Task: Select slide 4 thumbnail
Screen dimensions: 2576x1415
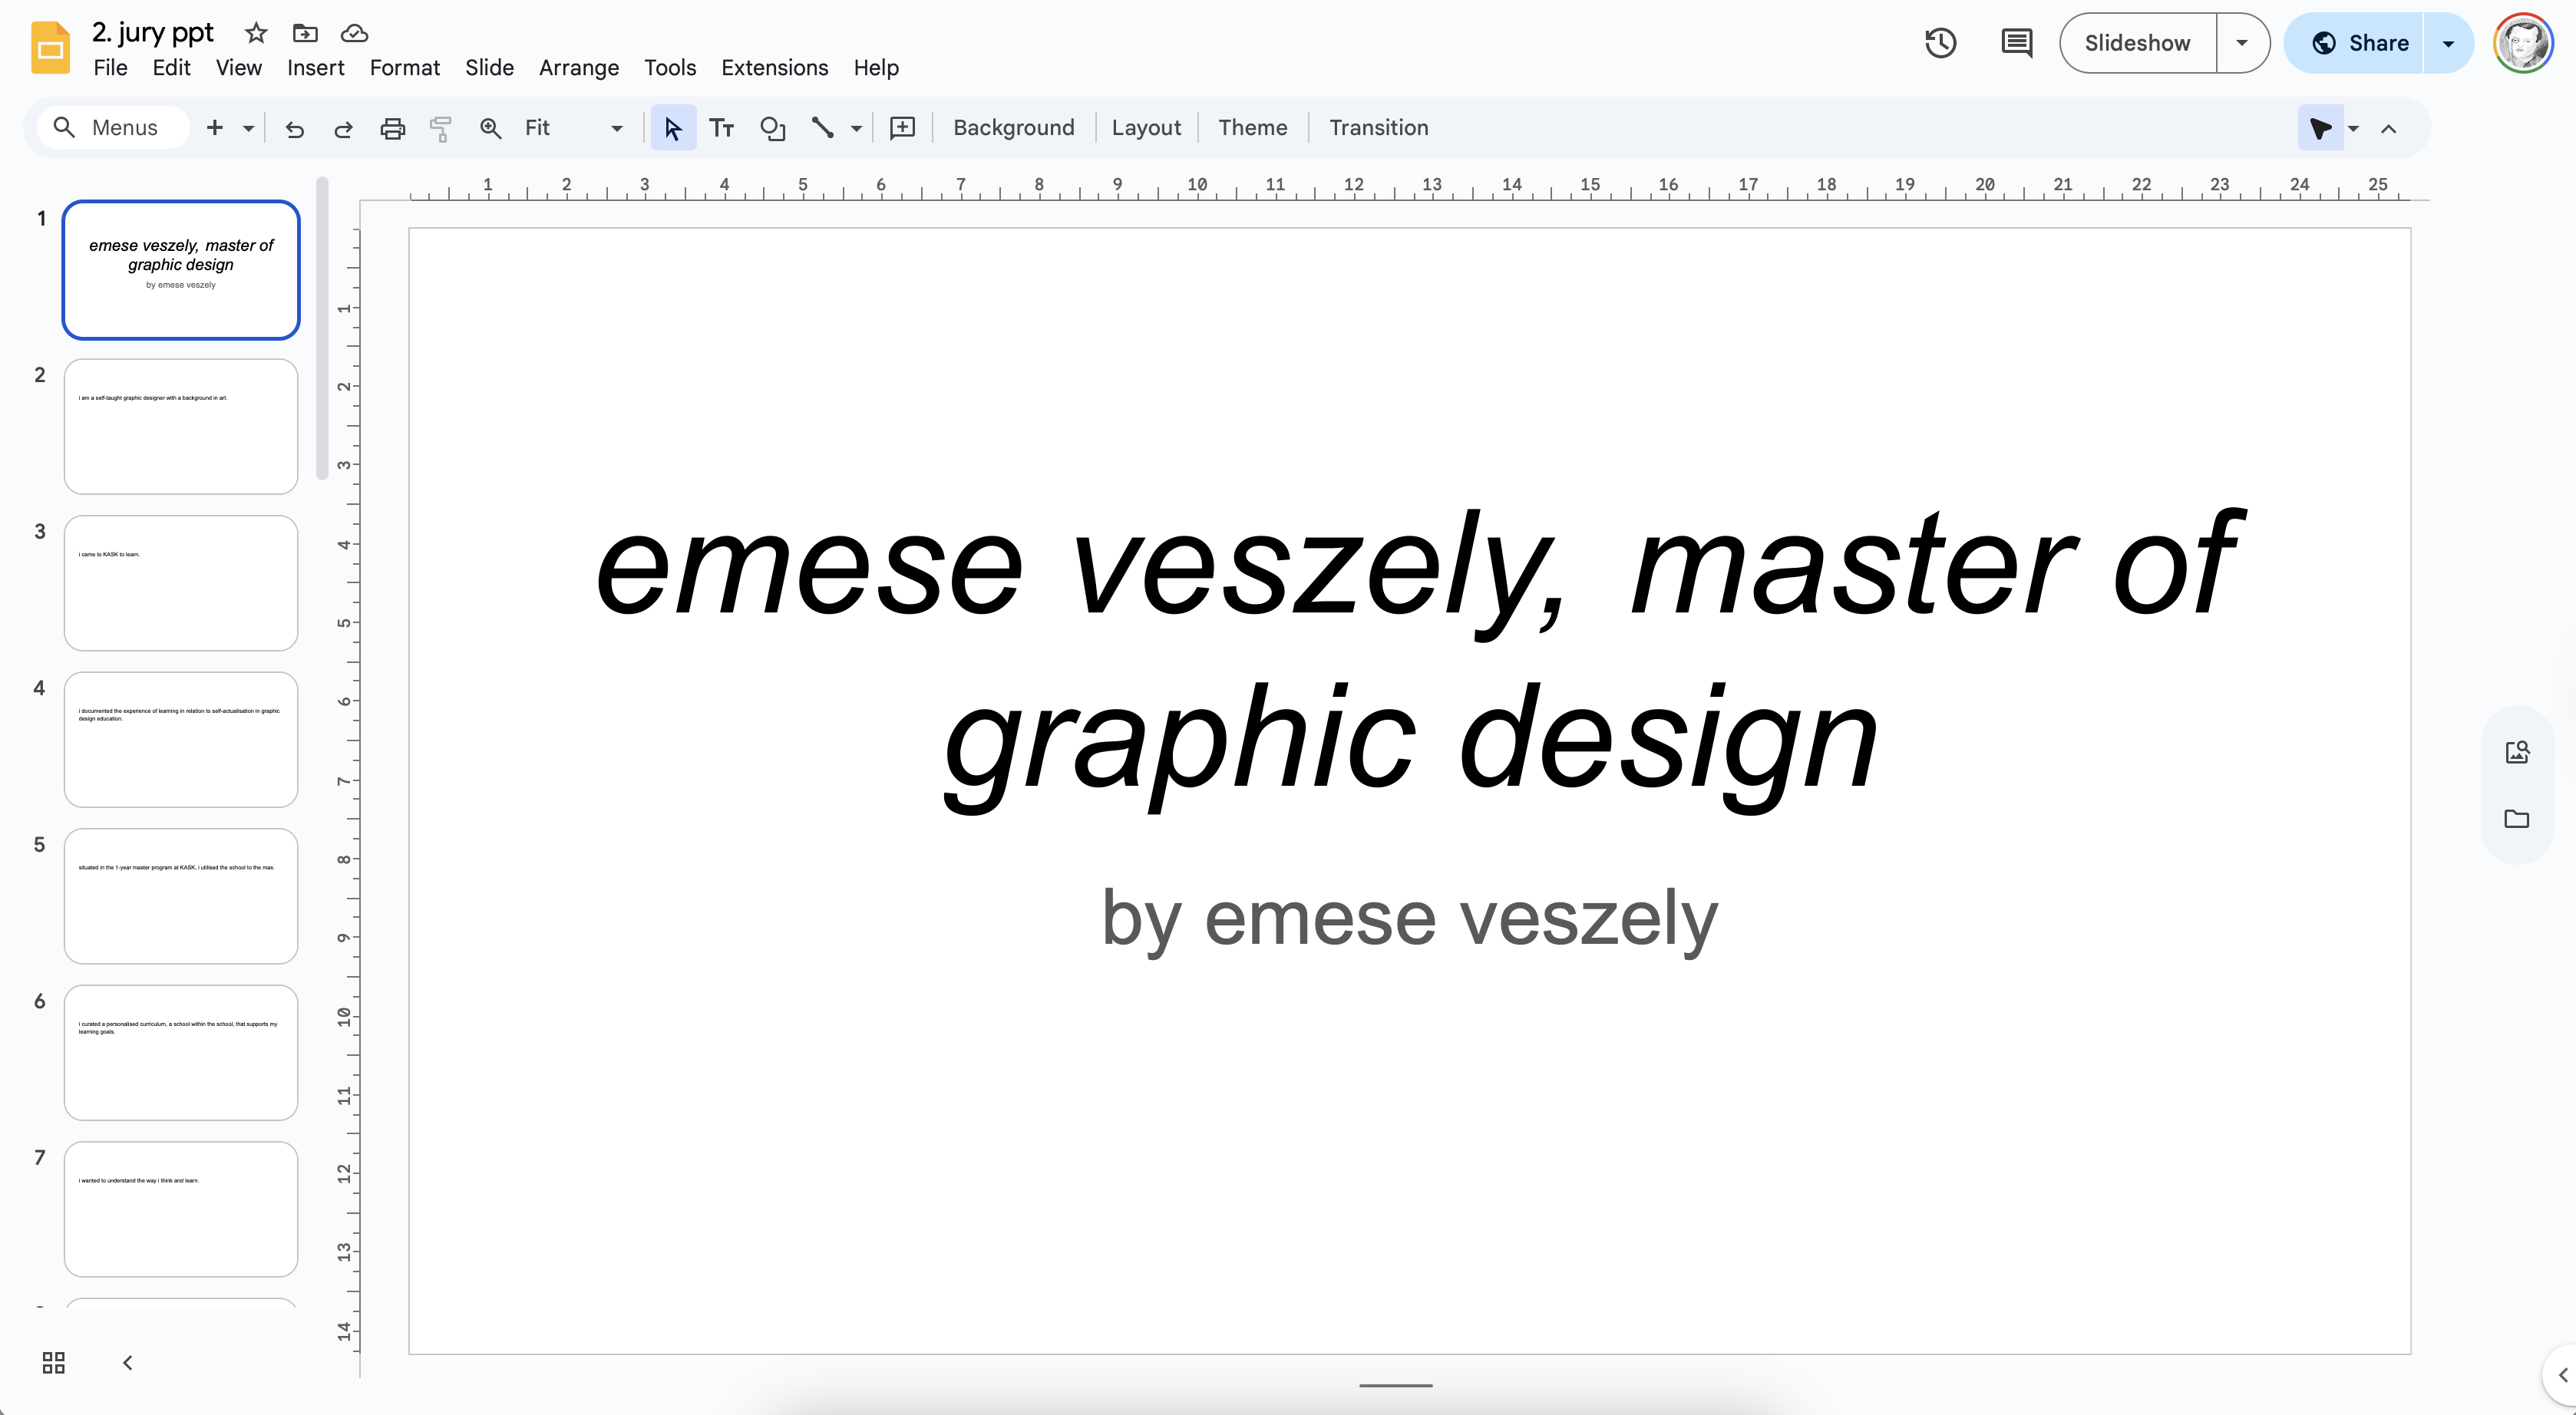Action: pyautogui.click(x=181, y=739)
